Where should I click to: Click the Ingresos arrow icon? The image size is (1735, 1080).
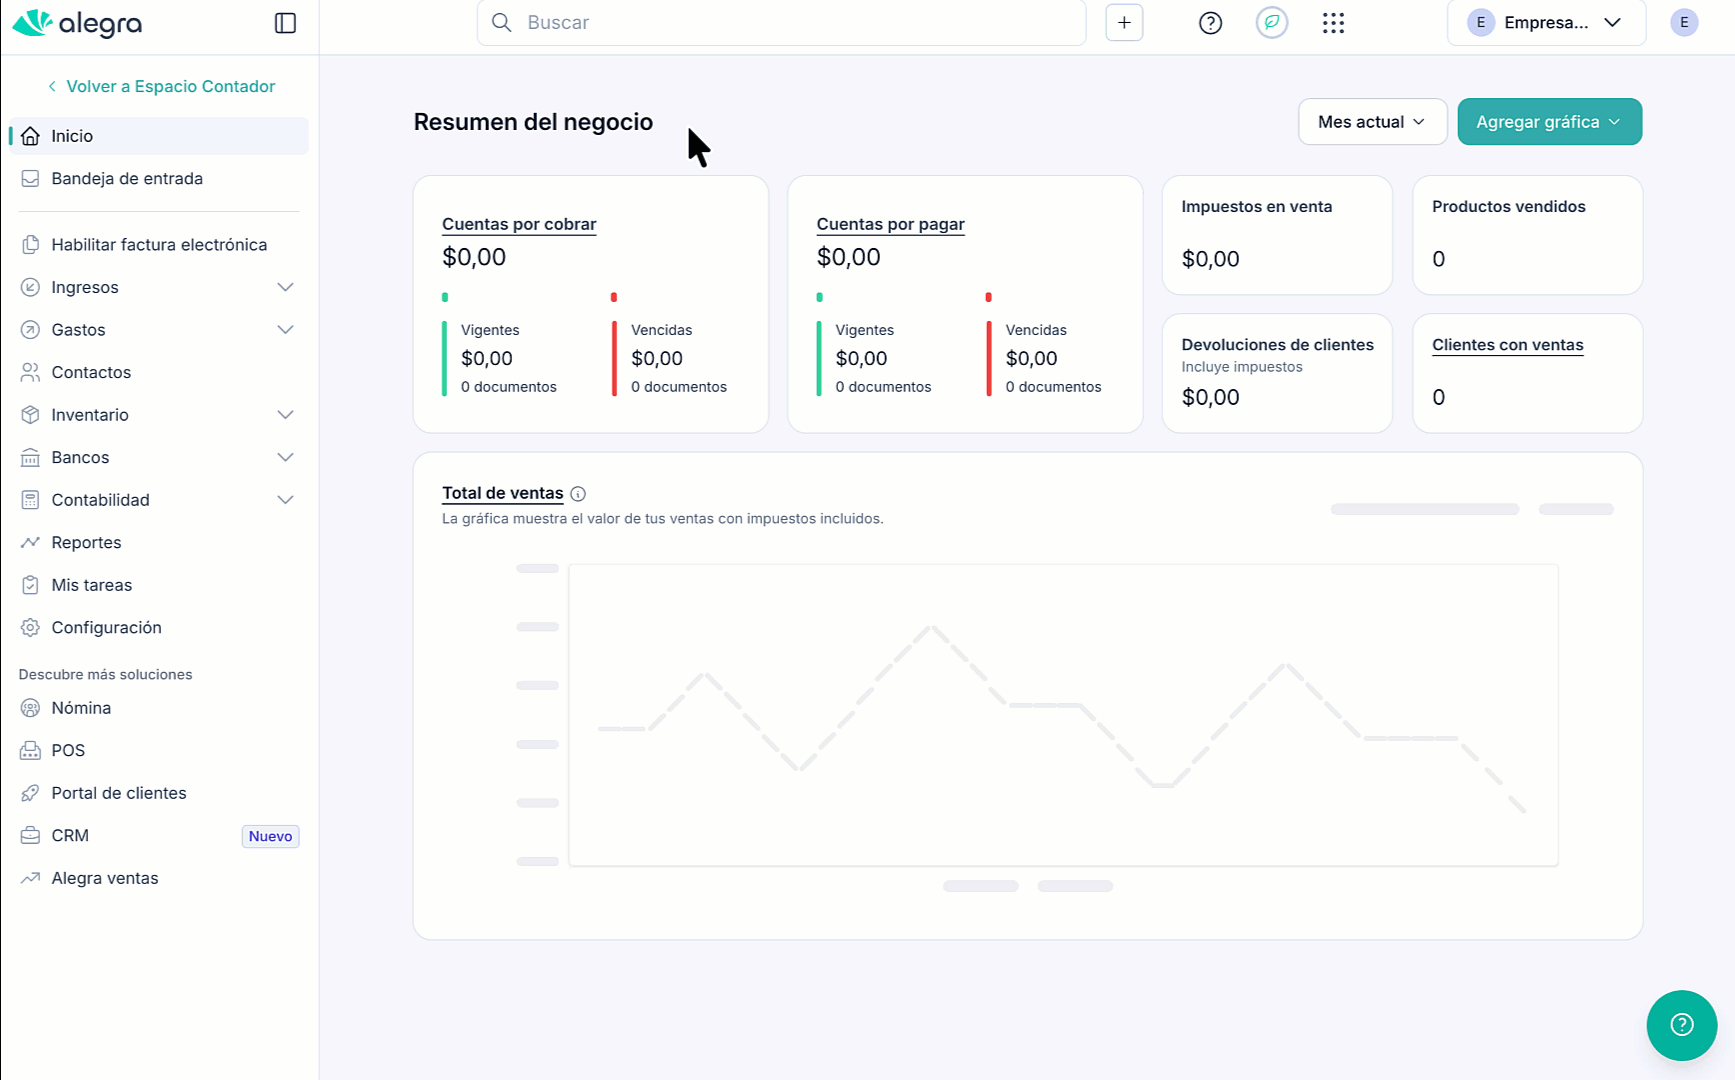31,287
